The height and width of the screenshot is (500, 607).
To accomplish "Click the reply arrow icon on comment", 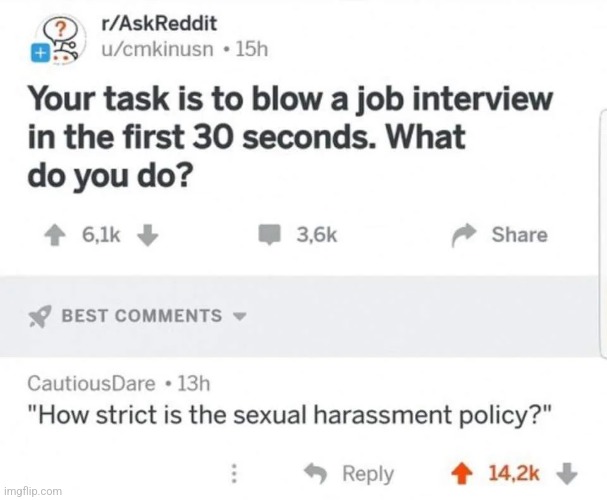I will 316,473.
